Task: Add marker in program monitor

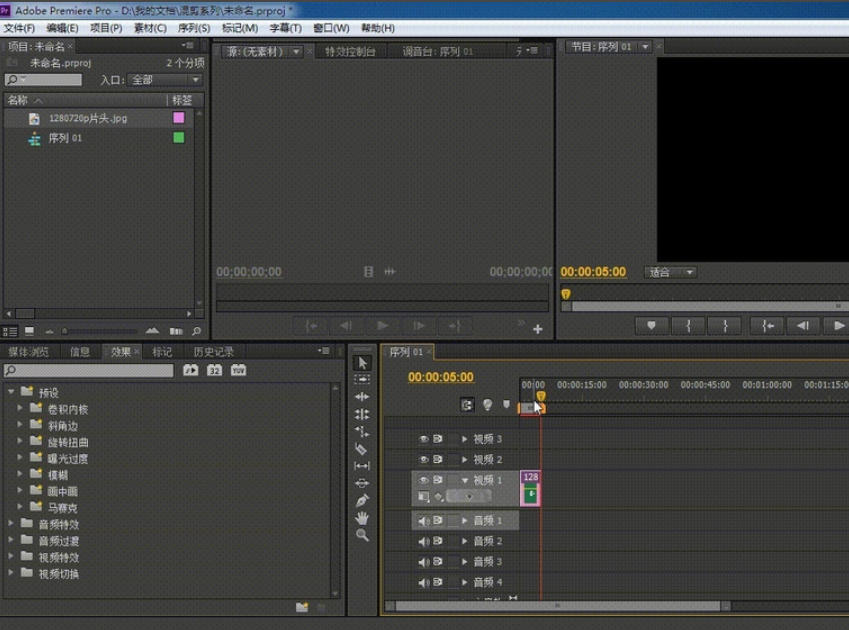Action: (x=651, y=325)
